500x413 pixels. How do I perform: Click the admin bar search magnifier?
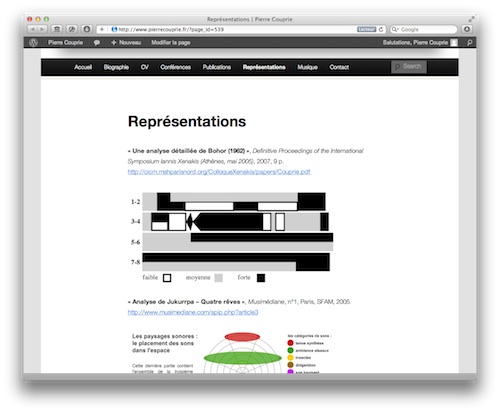(469, 43)
